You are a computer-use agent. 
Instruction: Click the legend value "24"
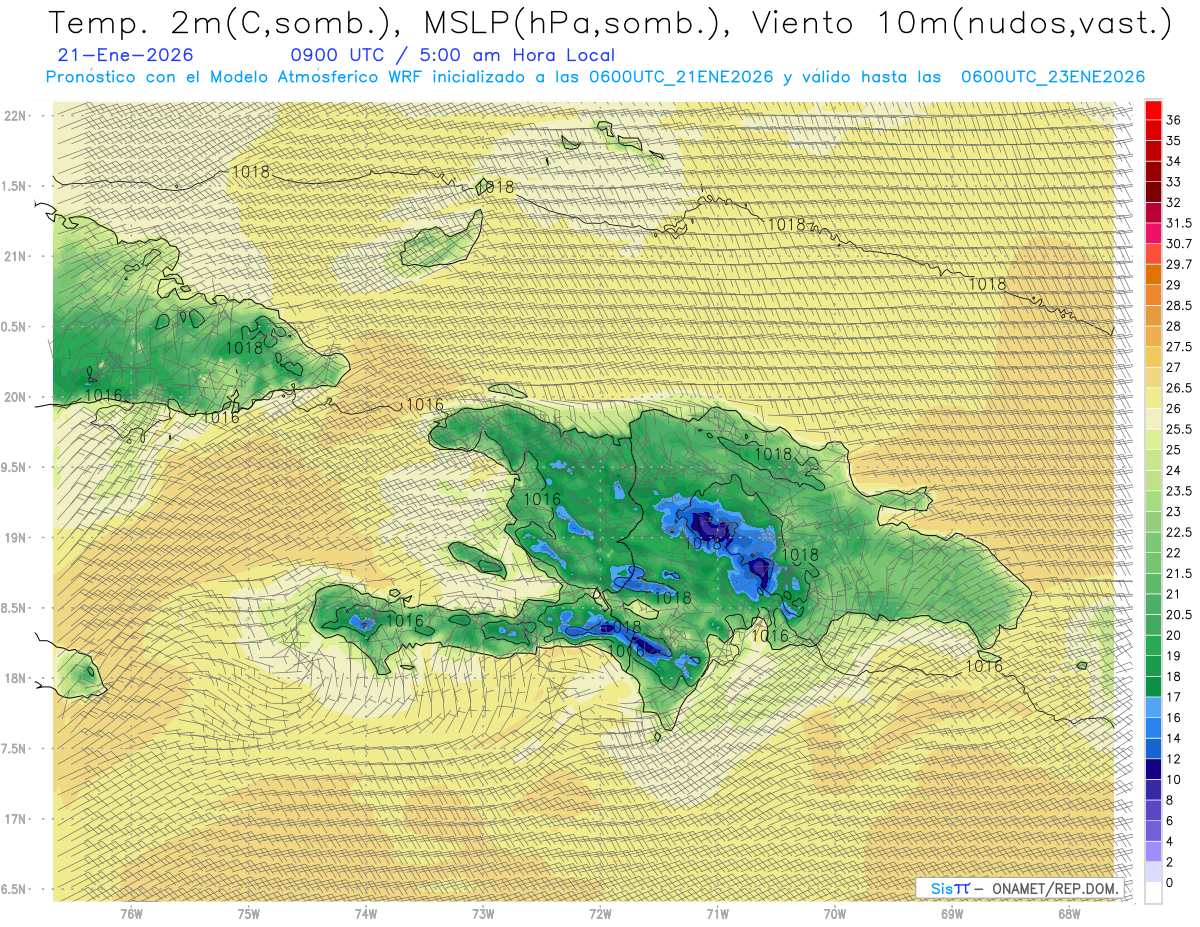pos(1174,471)
